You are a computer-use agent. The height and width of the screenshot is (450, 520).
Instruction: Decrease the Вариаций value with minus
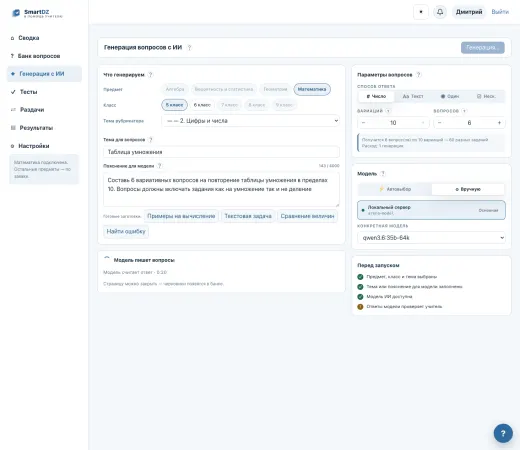point(363,123)
